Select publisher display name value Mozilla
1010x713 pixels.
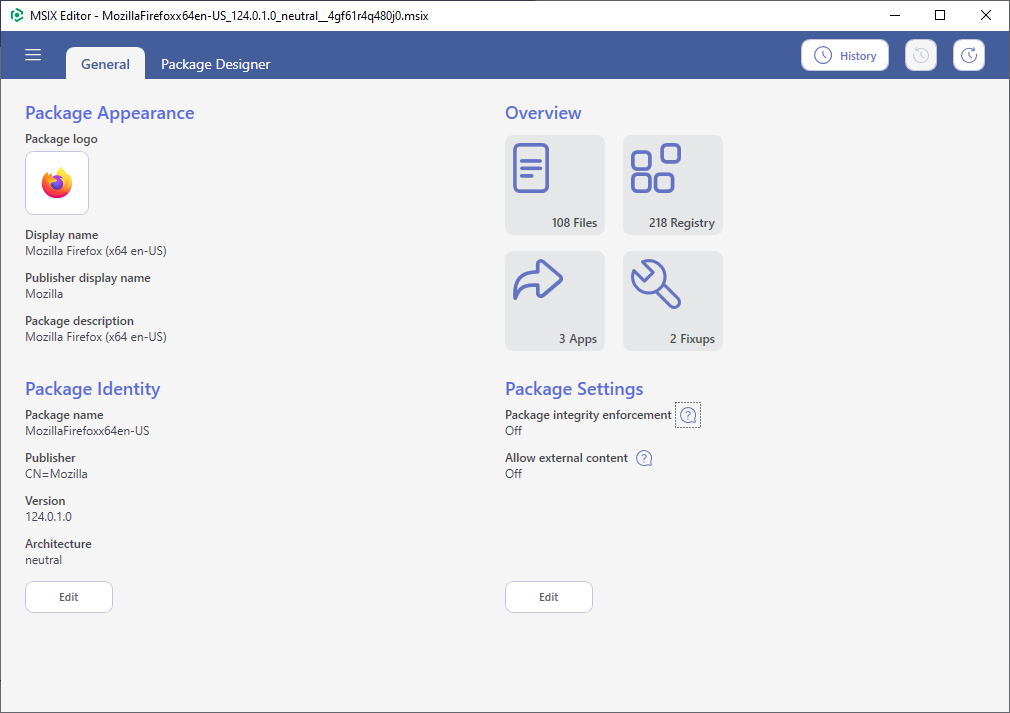tap(44, 294)
